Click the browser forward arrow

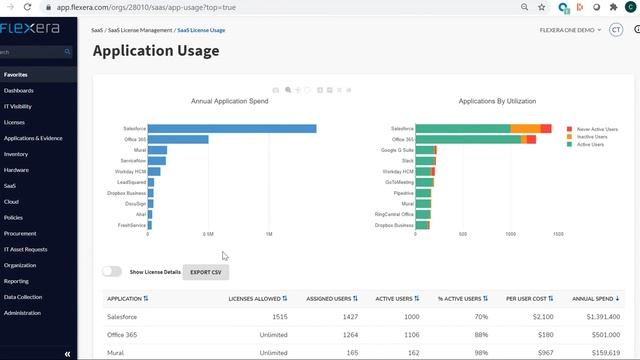(x=10, y=7)
